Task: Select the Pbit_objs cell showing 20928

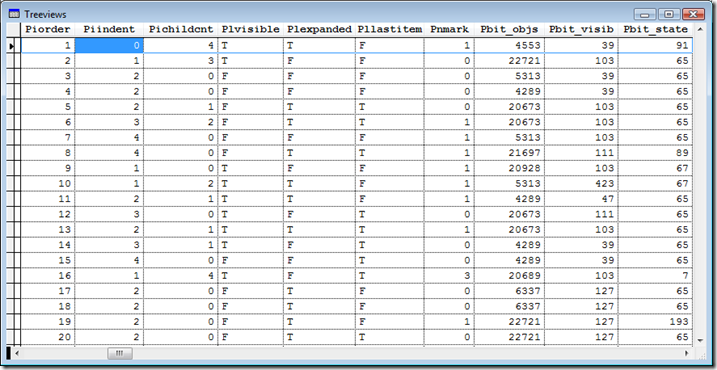Action: tap(509, 168)
